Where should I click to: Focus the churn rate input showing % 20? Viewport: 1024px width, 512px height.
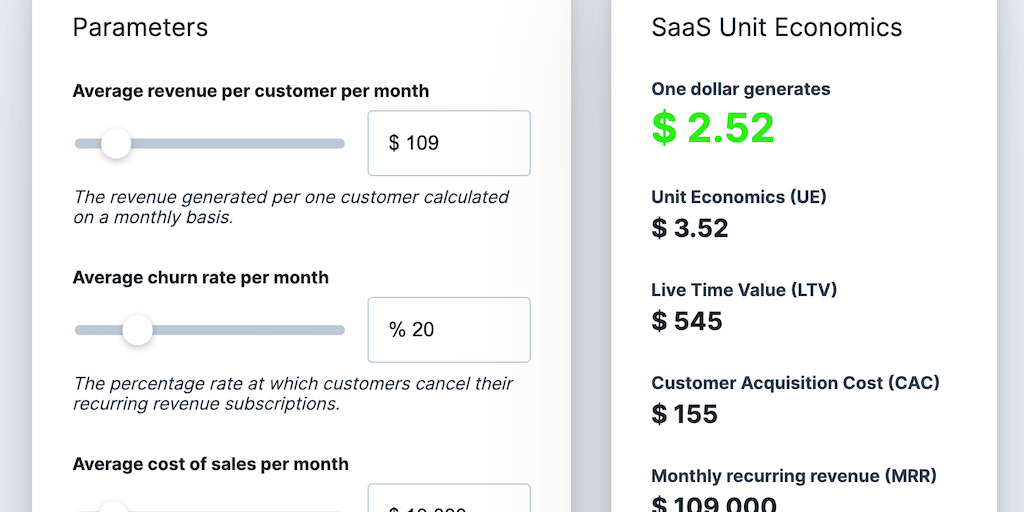pyautogui.click(x=449, y=329)
